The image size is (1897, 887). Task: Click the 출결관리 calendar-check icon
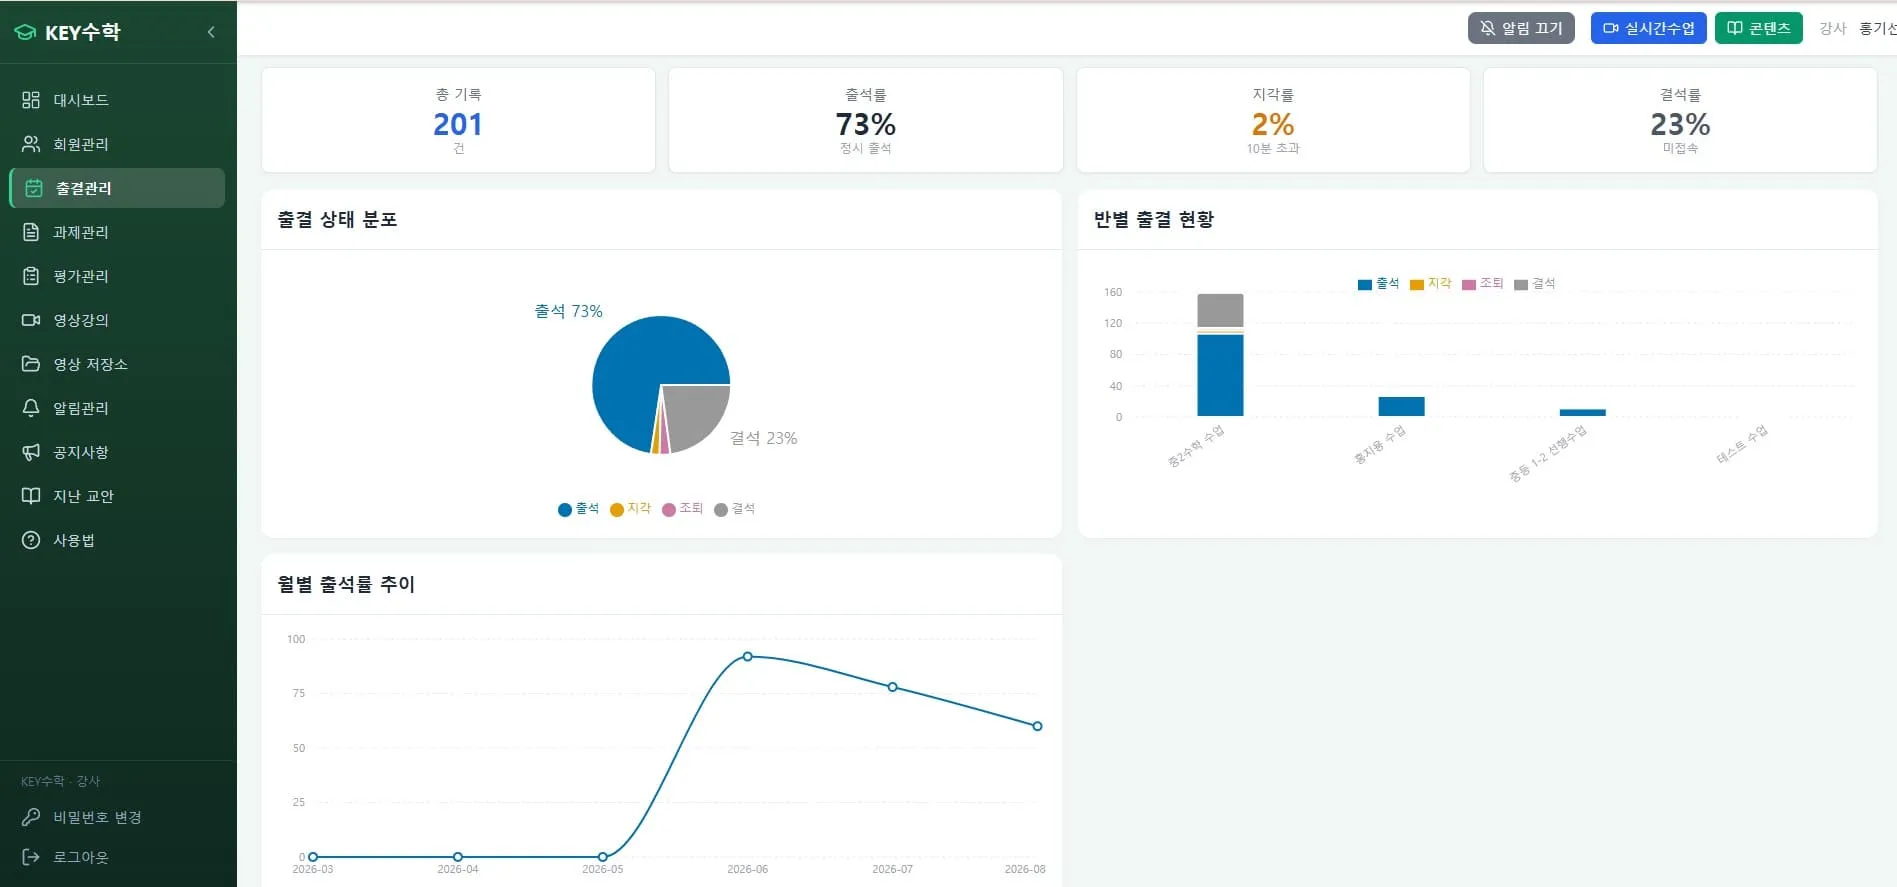[x=34, y=188]
